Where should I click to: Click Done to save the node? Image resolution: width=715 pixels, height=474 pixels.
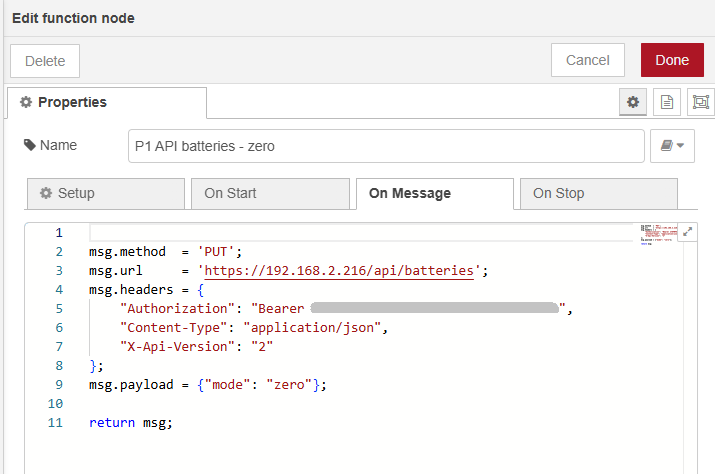[x=672, y=60]
